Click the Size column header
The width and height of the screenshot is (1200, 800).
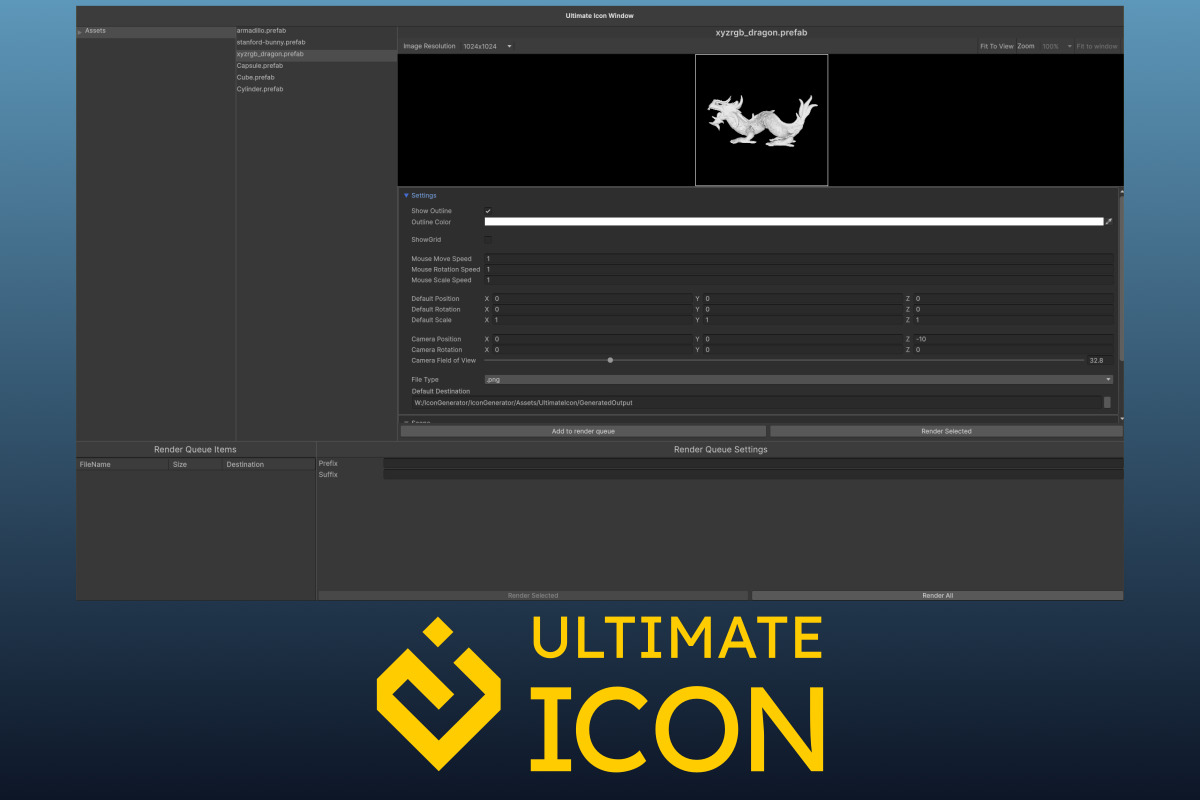point(196,465)
